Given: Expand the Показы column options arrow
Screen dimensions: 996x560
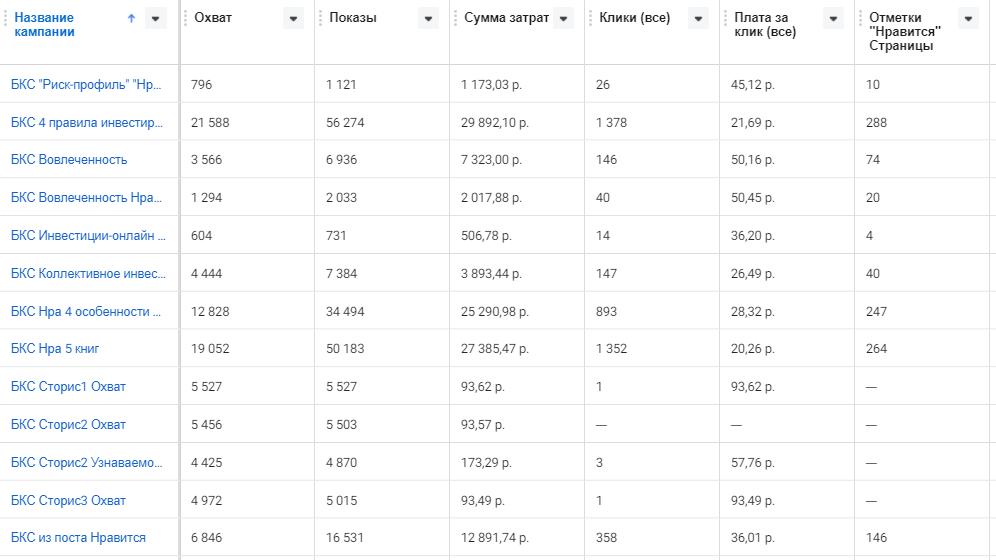Looking at the screenshot, I should [428, 18].
